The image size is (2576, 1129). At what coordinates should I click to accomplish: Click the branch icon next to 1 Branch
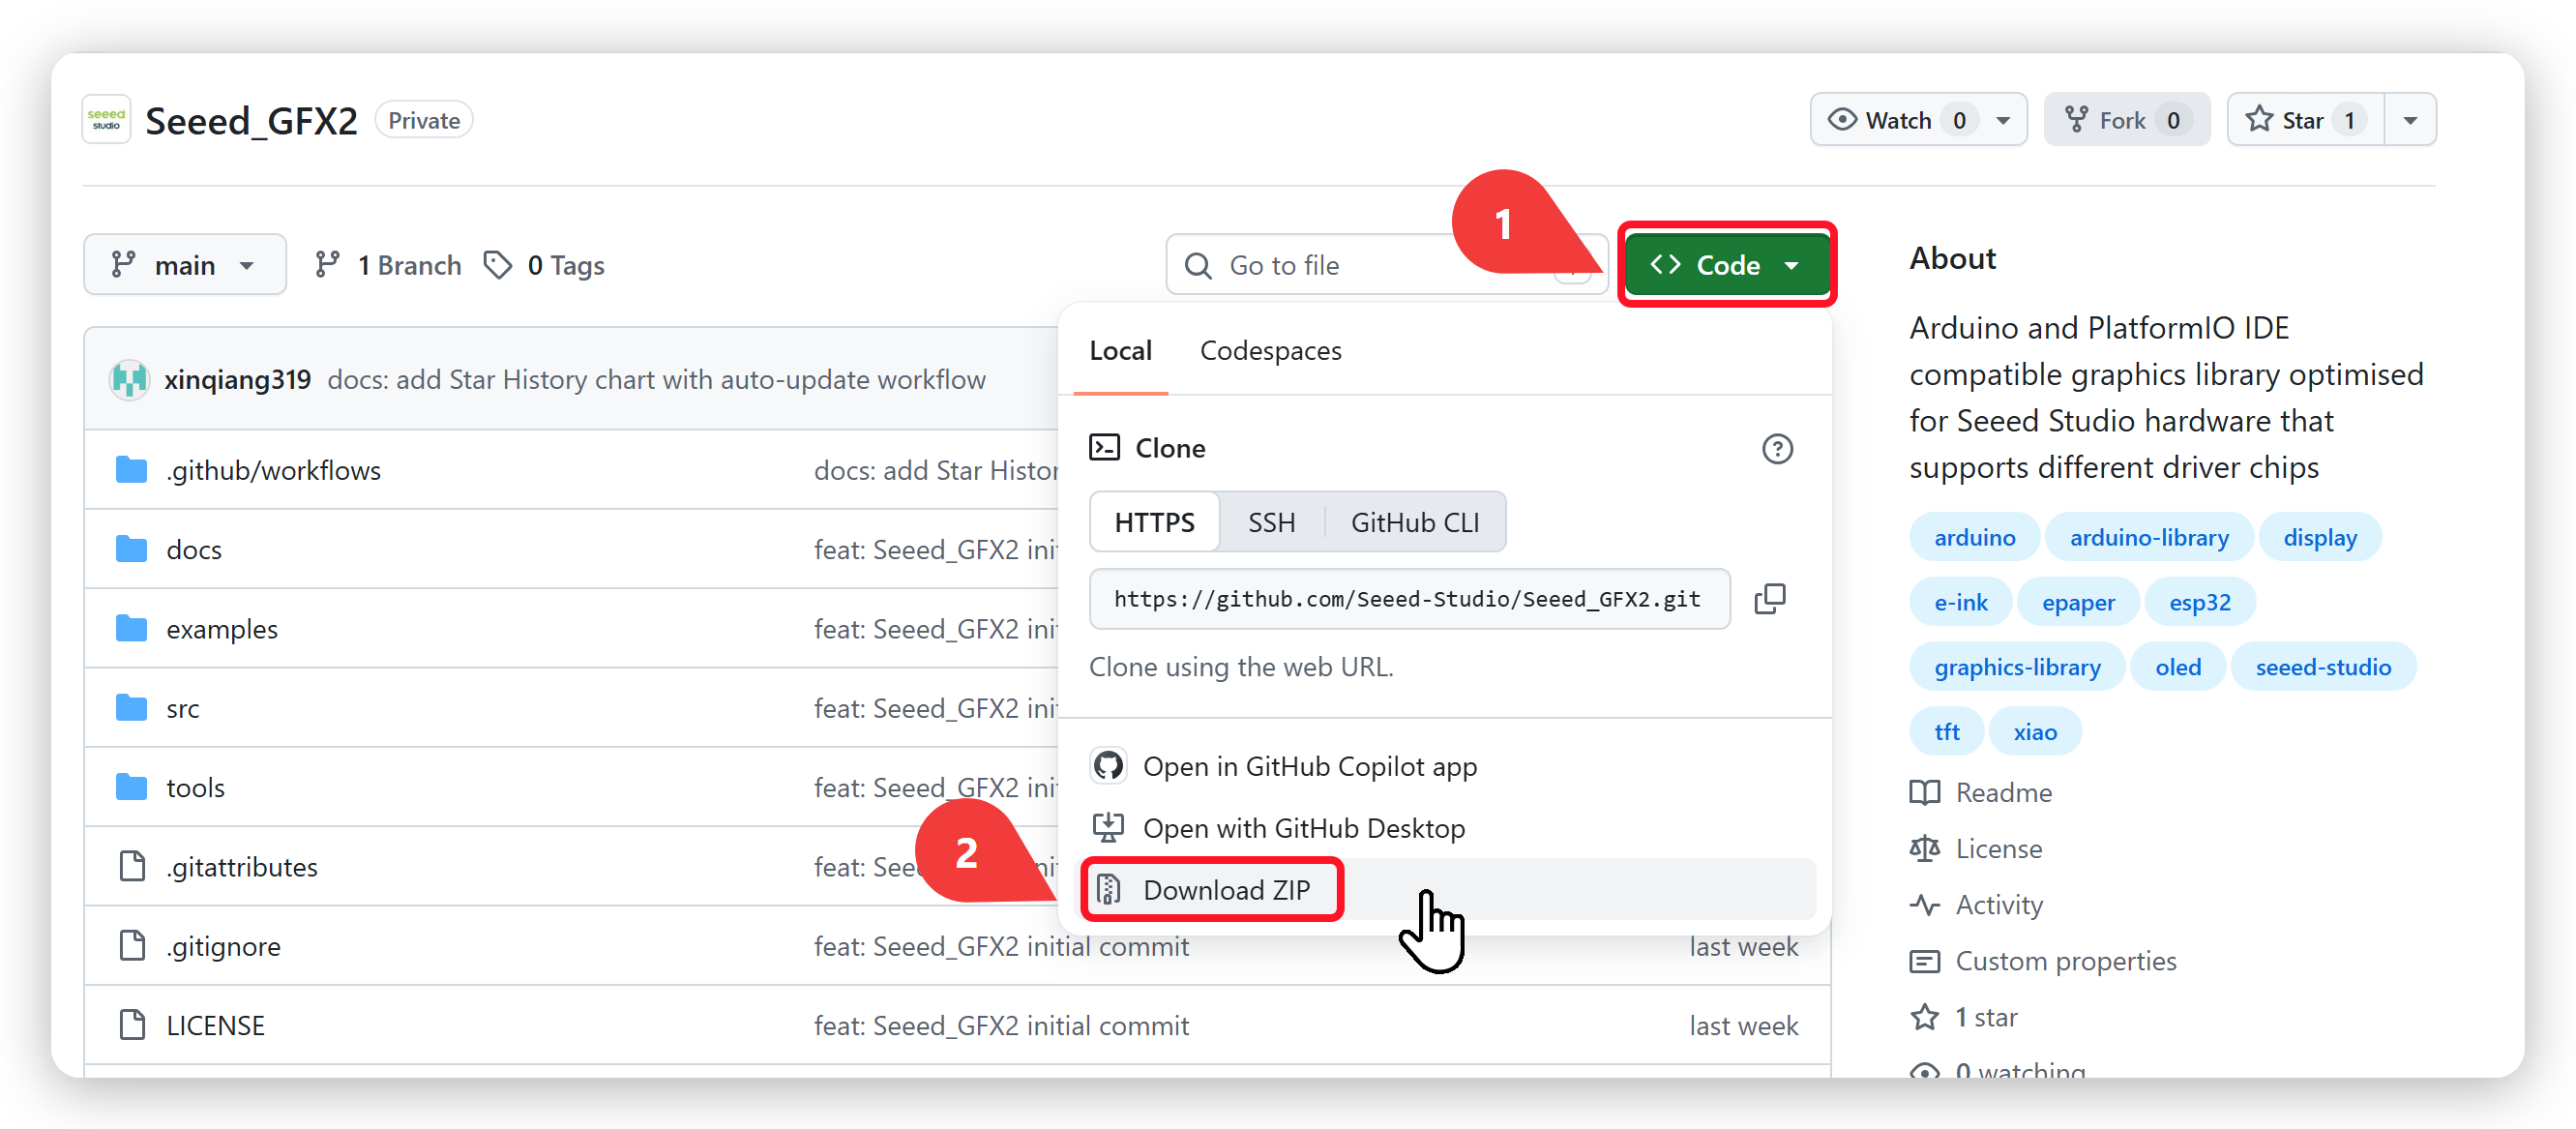tap(327, 265)
